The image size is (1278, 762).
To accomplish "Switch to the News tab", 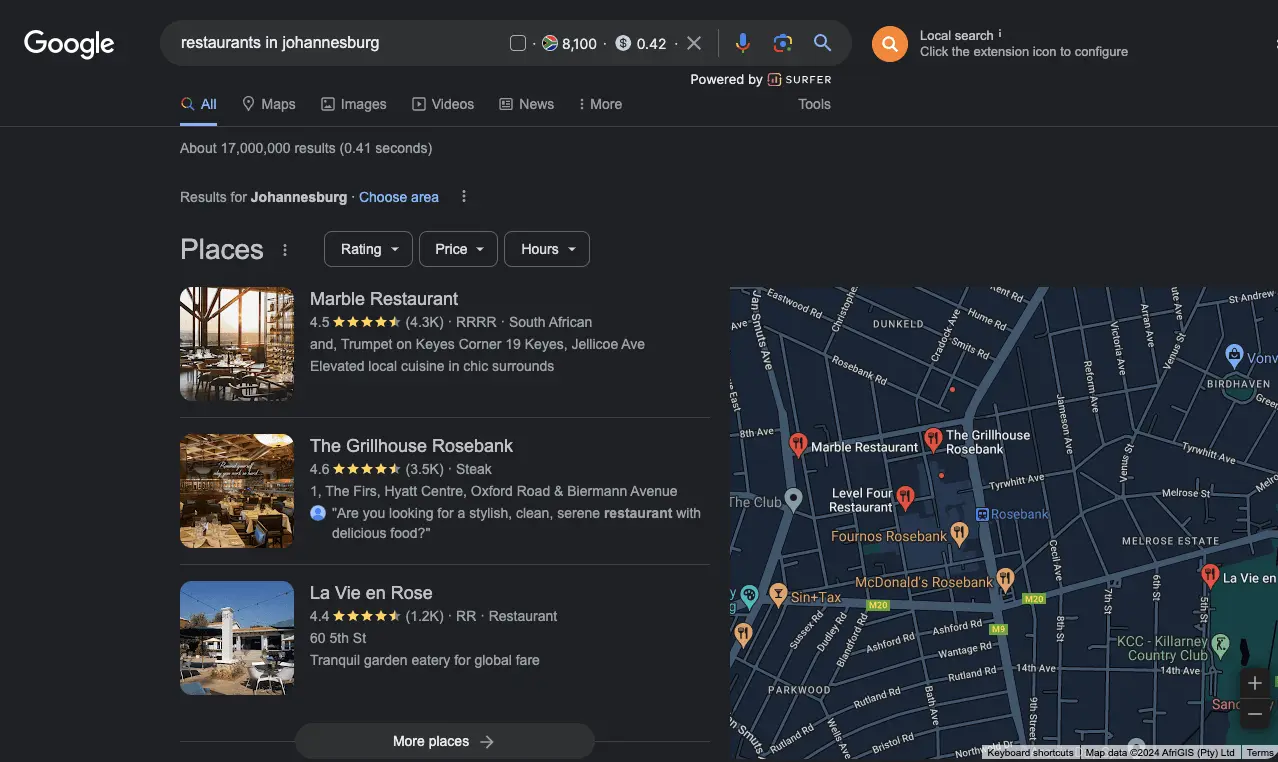I will pyautogui.click(x=527, y=104).
